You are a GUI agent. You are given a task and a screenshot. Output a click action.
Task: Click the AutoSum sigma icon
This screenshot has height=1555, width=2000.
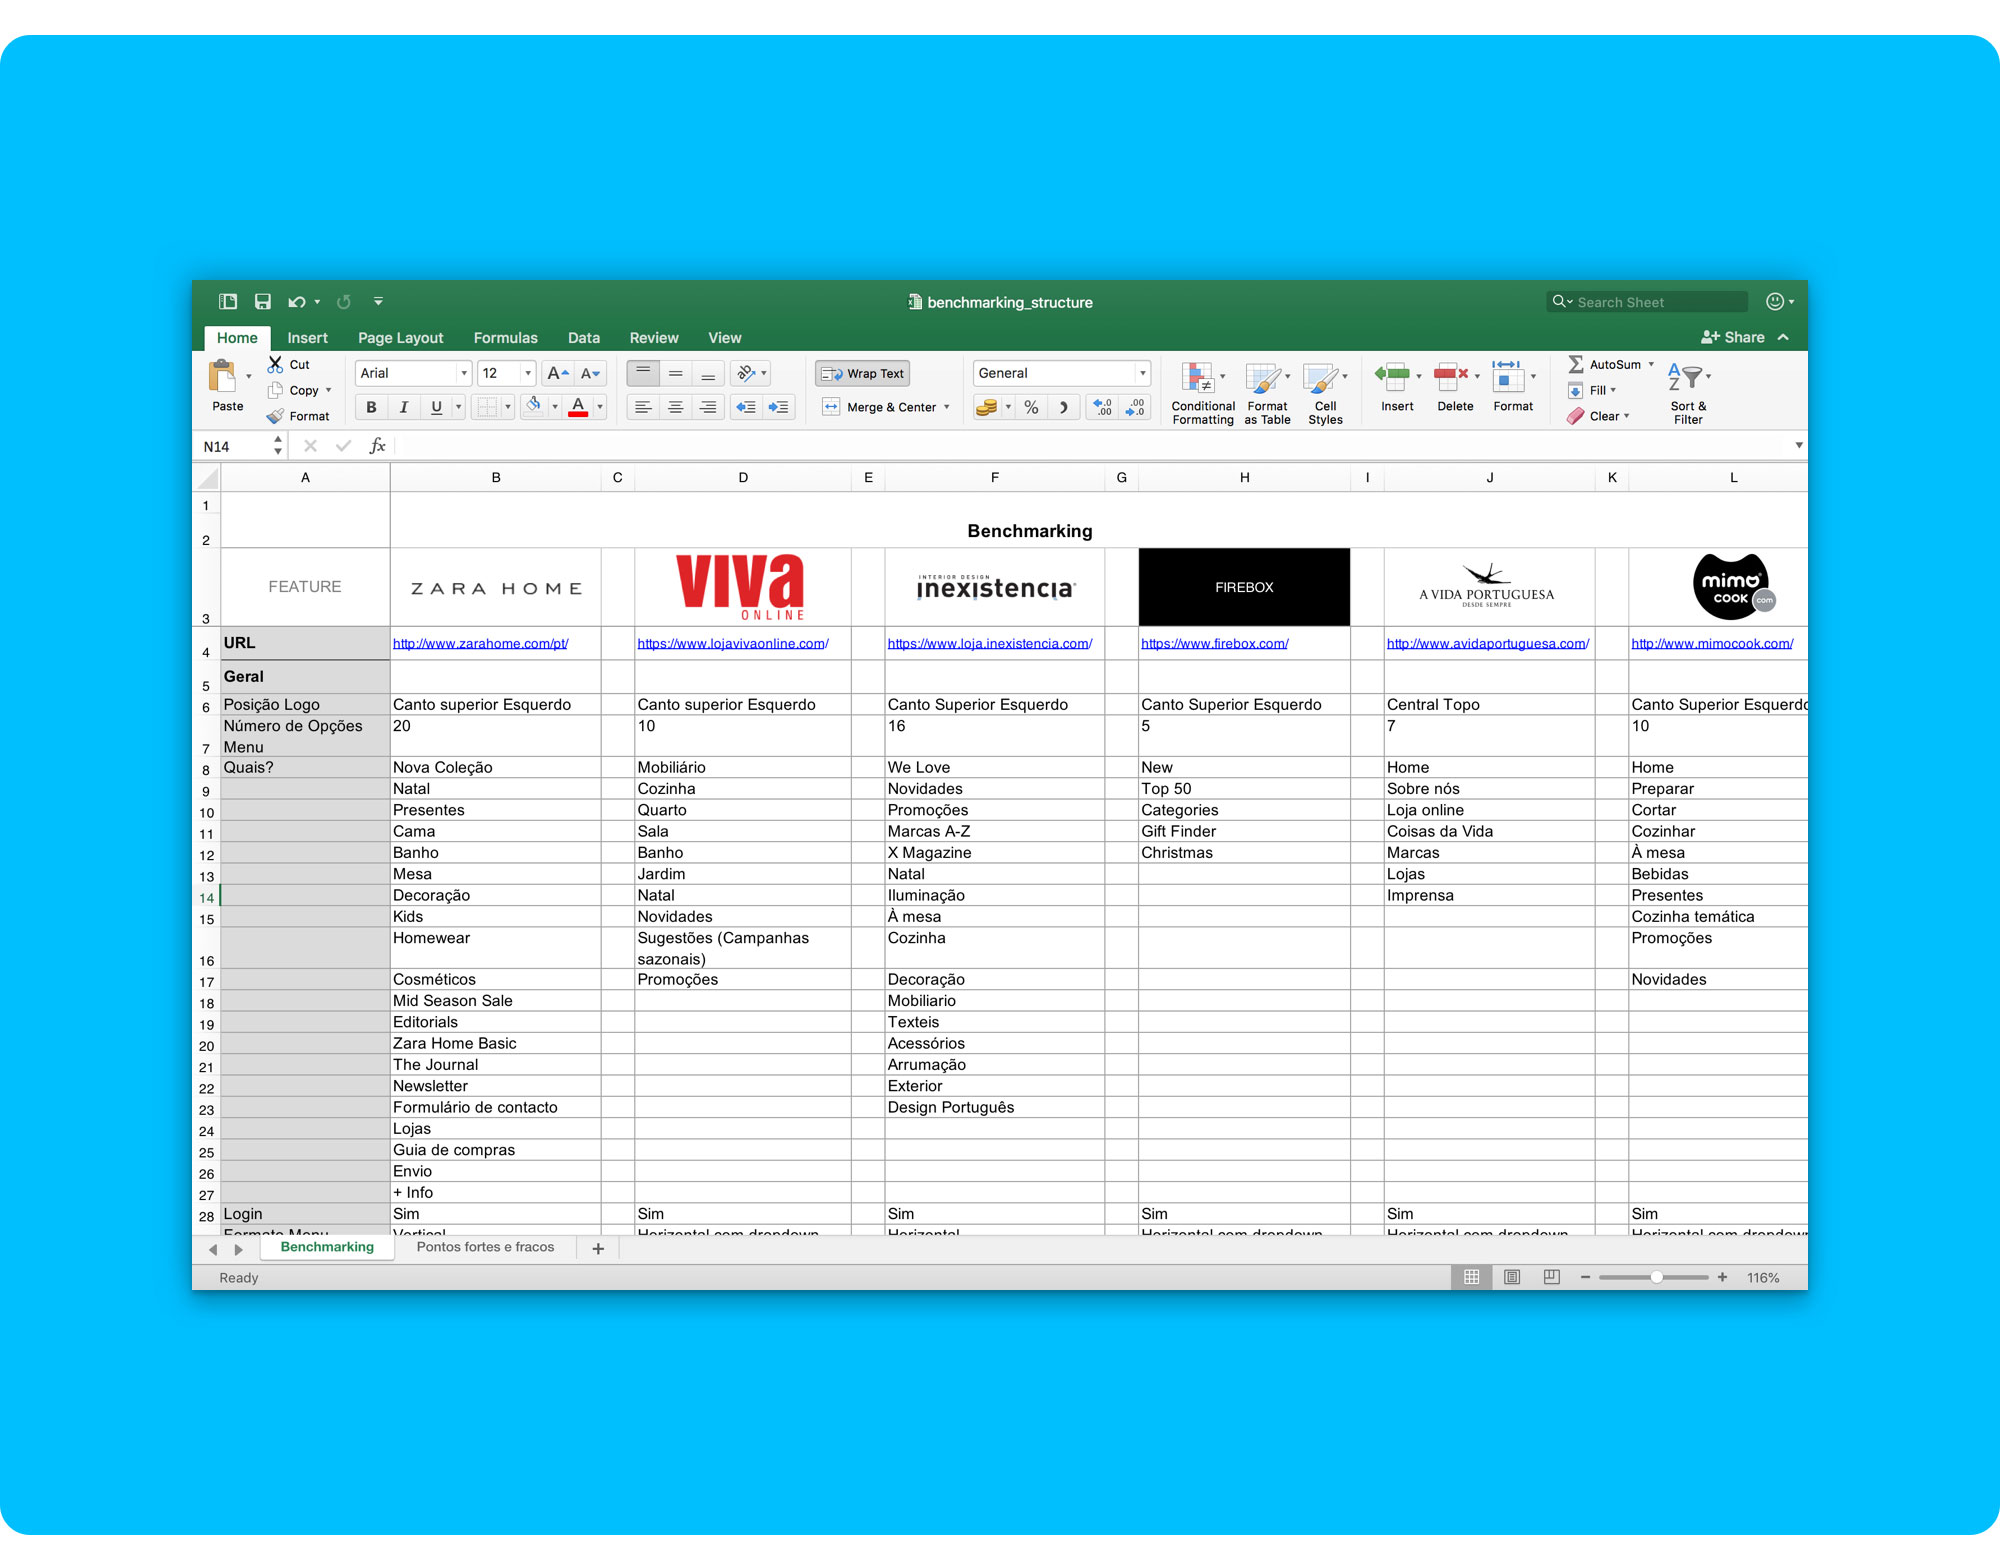point(1575,364)
